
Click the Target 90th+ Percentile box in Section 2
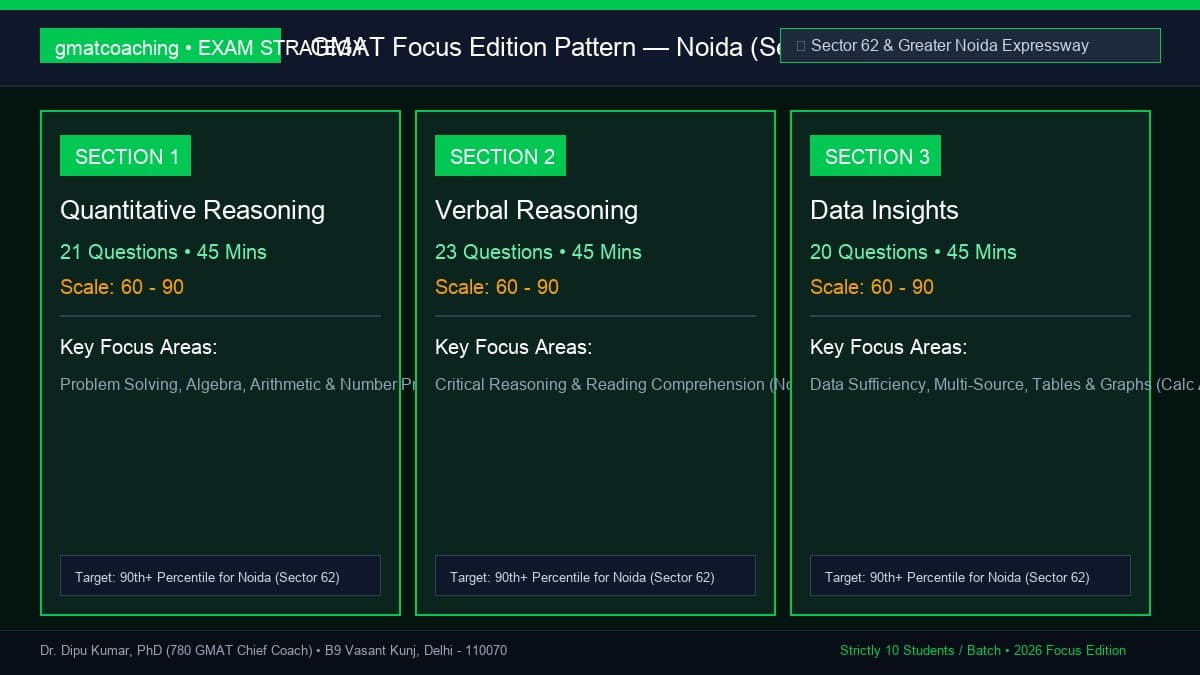pos(595,576)
